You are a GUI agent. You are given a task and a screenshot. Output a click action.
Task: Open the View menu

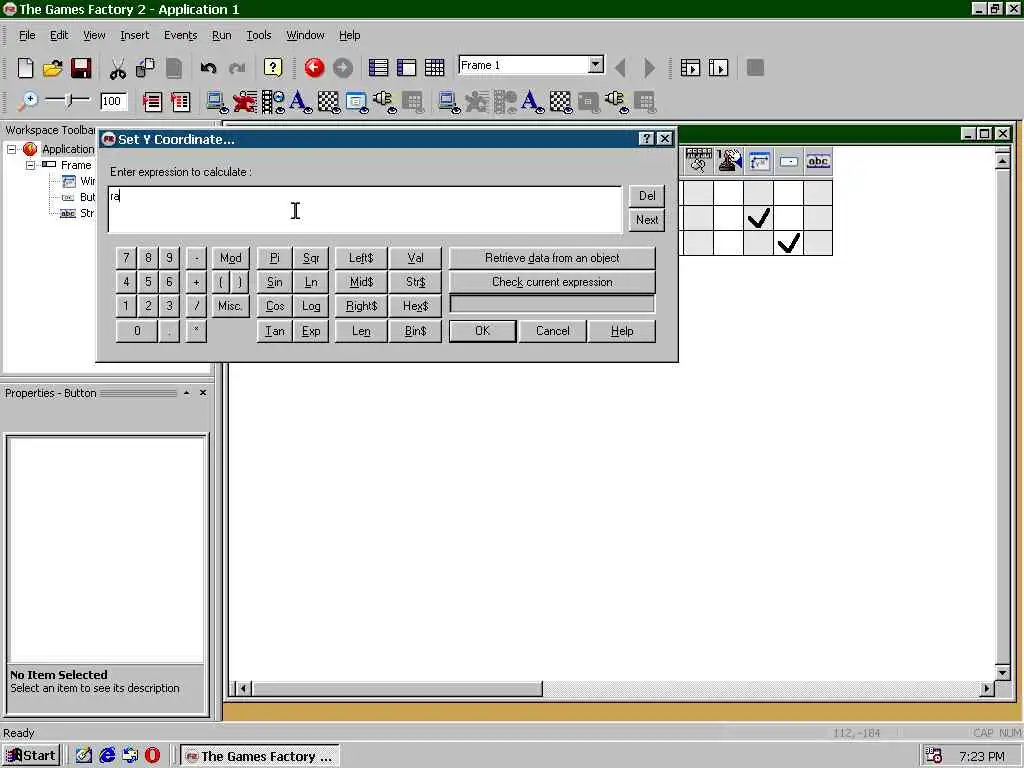click(94, 35)
